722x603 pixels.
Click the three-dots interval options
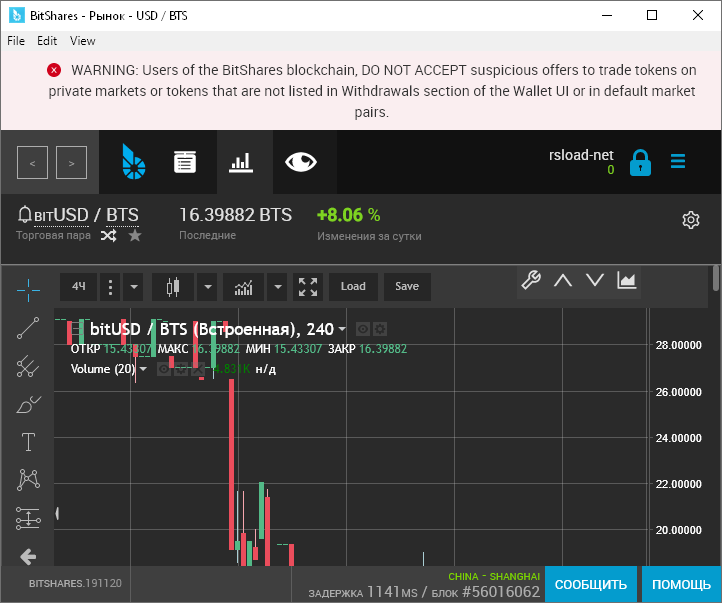pyautogui.click(x=110, y=287)
